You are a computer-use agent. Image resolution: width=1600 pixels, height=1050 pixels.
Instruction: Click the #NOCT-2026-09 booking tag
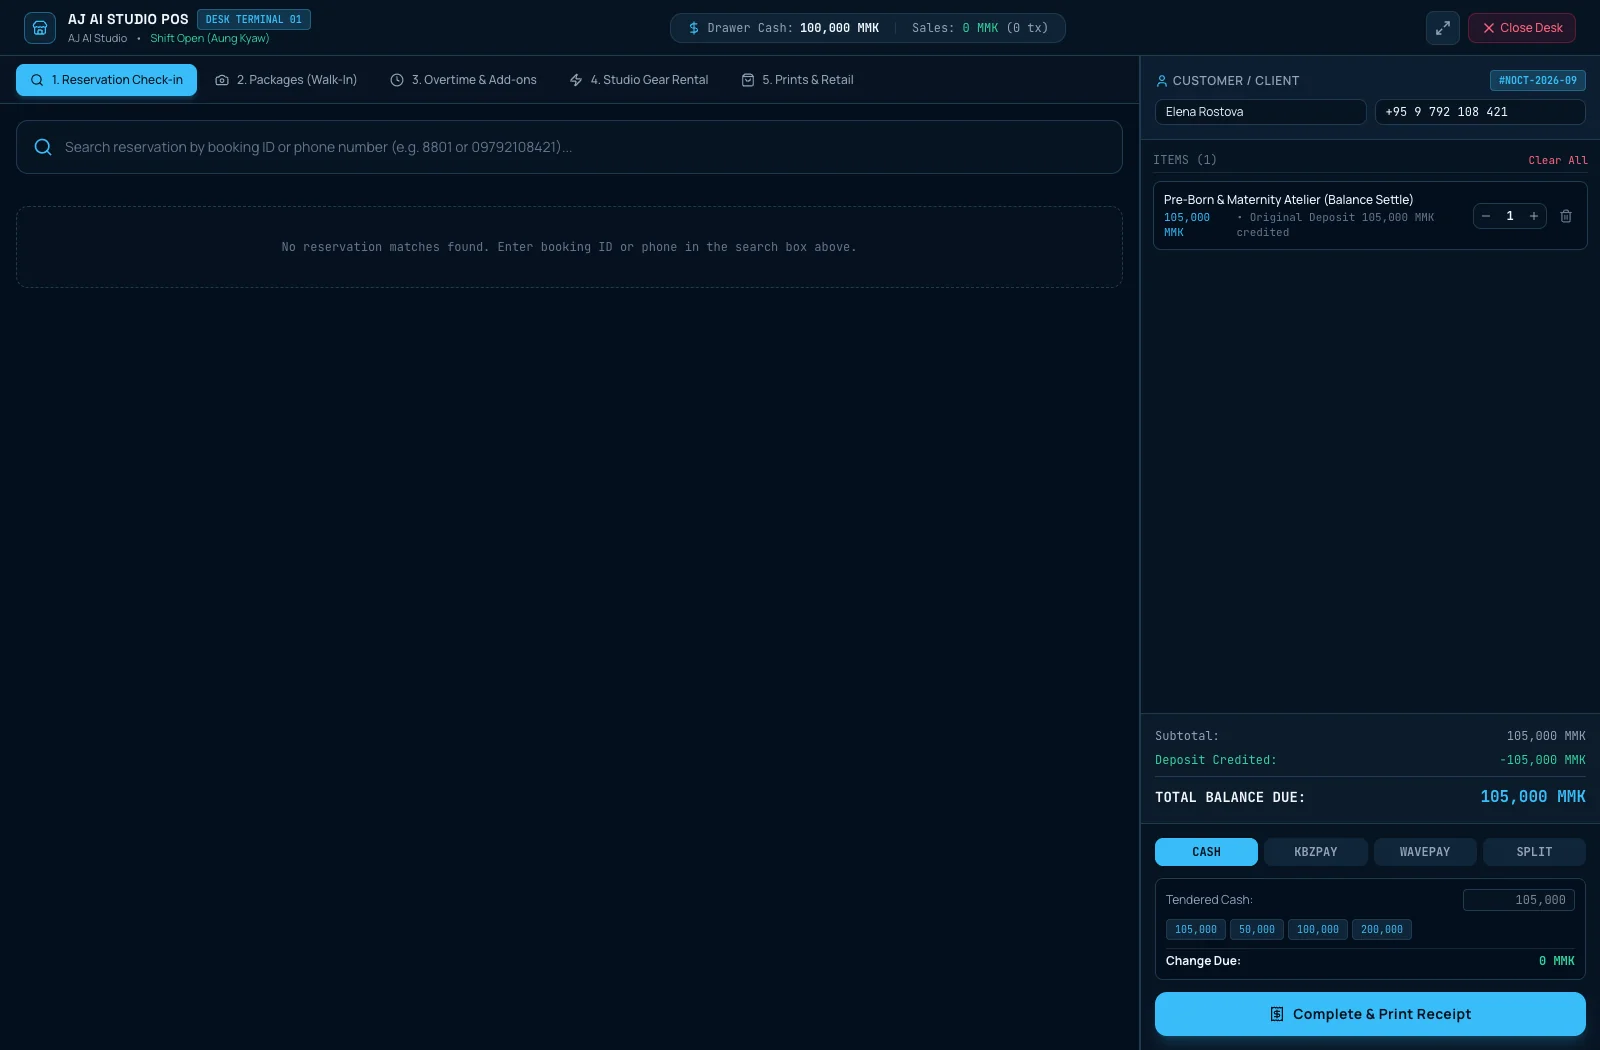click(x=1537, y=80)
